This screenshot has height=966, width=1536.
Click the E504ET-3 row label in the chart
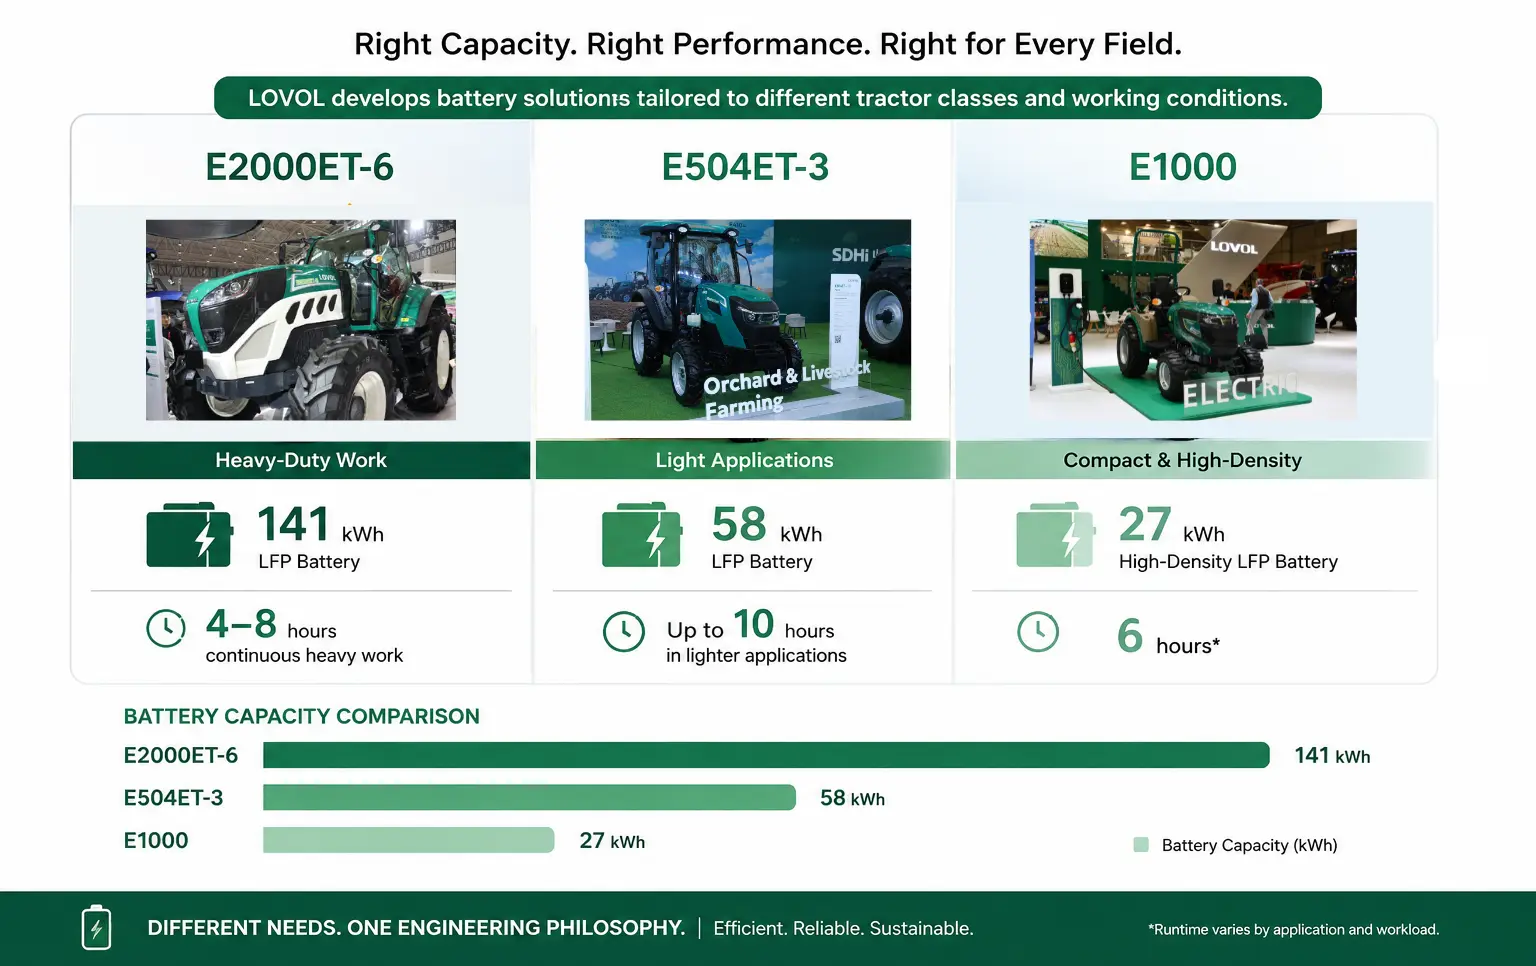173,798
